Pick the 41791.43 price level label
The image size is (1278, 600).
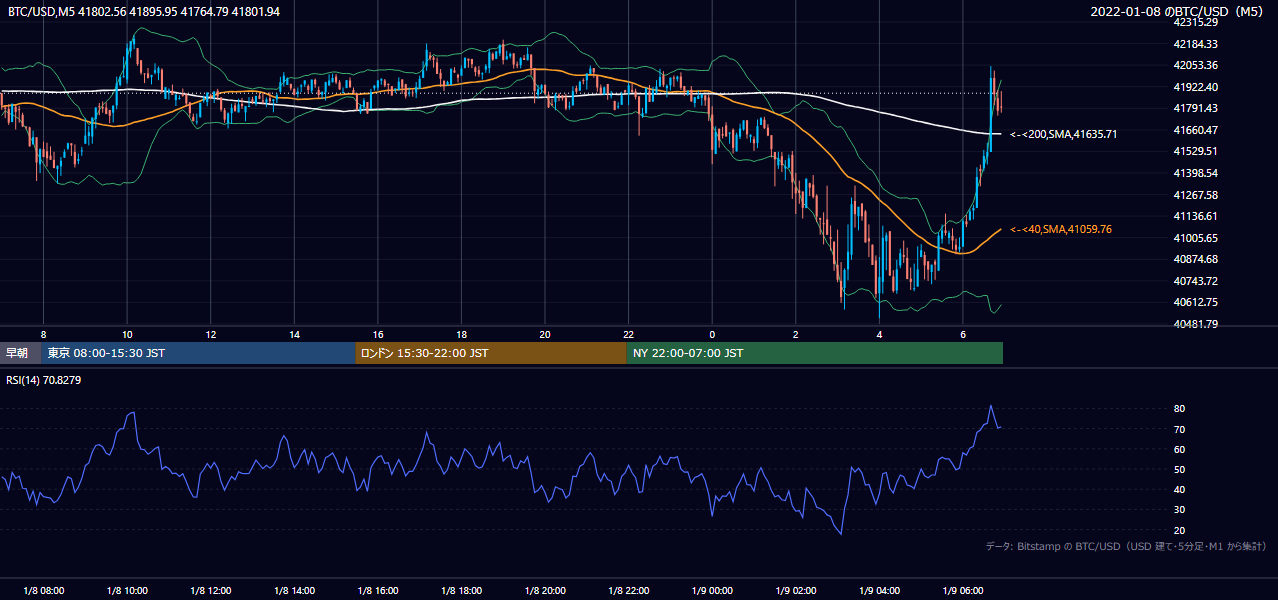tap(1196, 108)
